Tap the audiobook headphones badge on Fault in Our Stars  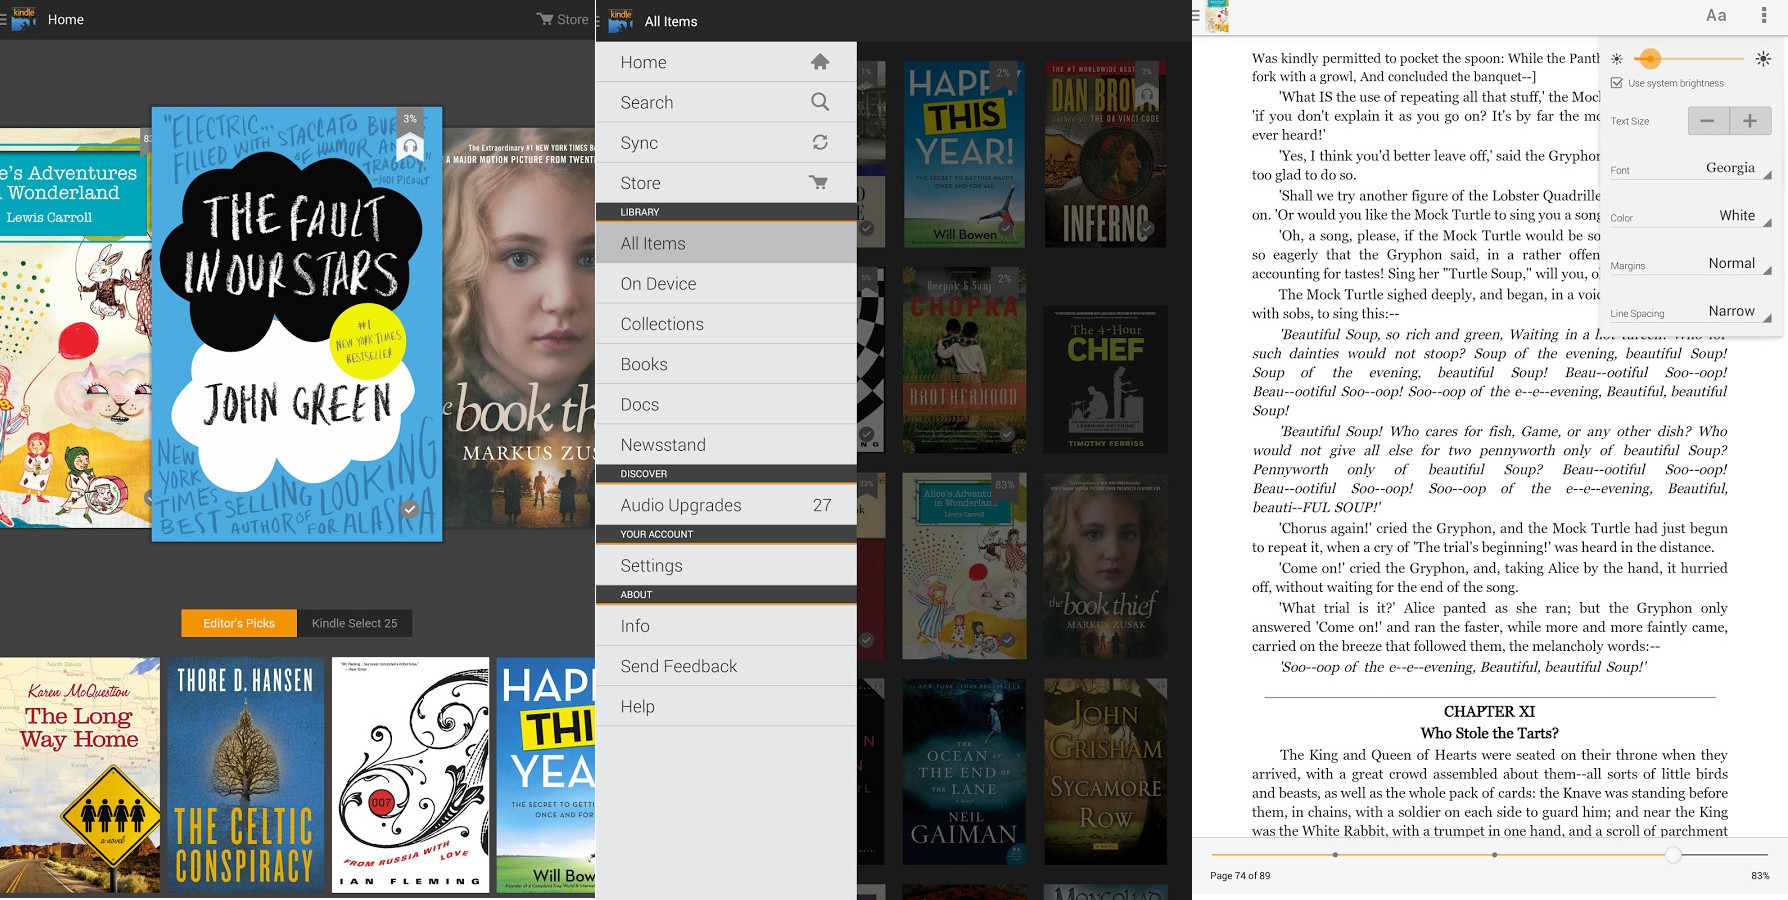point(410,149)
